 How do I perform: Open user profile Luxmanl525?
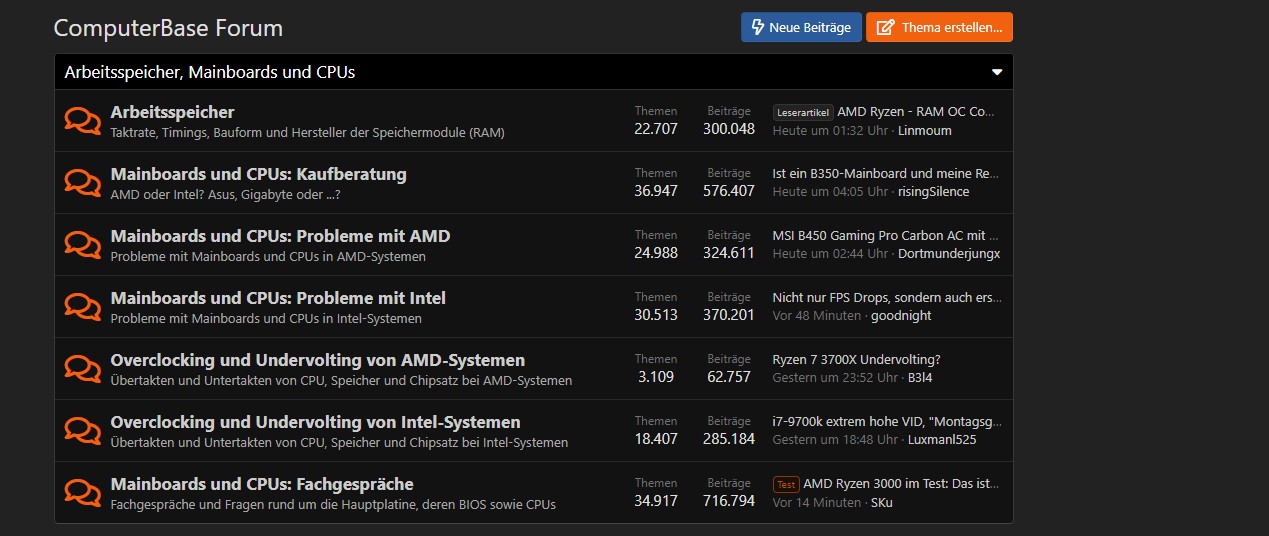coord(942,440)
